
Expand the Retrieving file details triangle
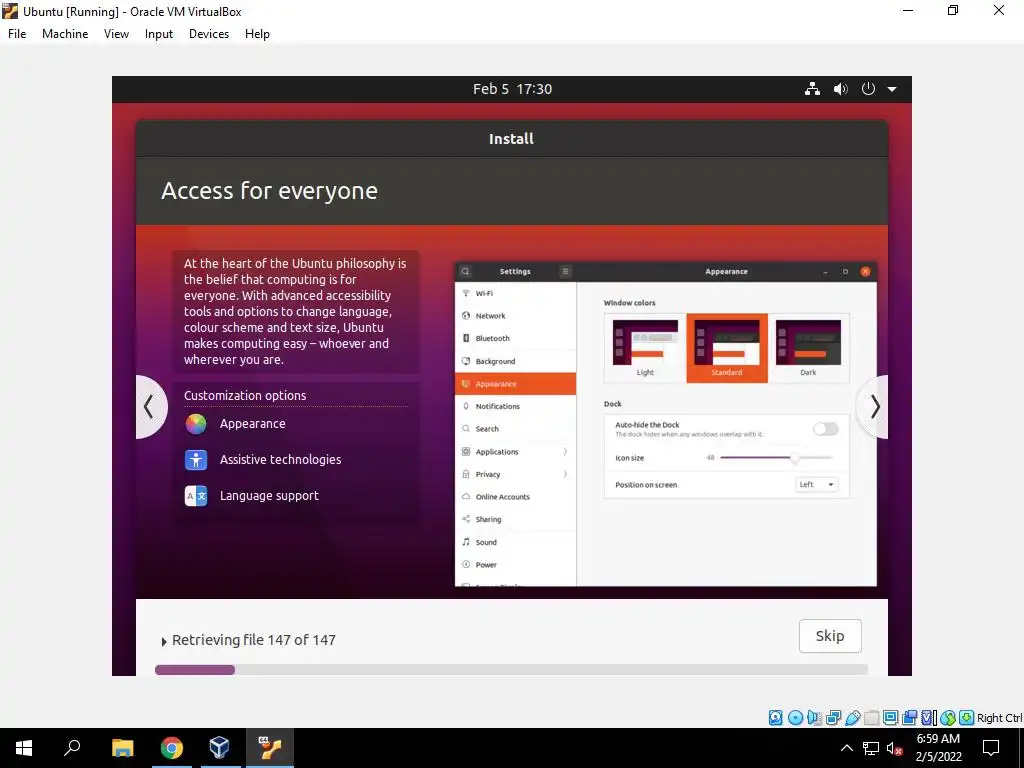click(x=164, y=641)
